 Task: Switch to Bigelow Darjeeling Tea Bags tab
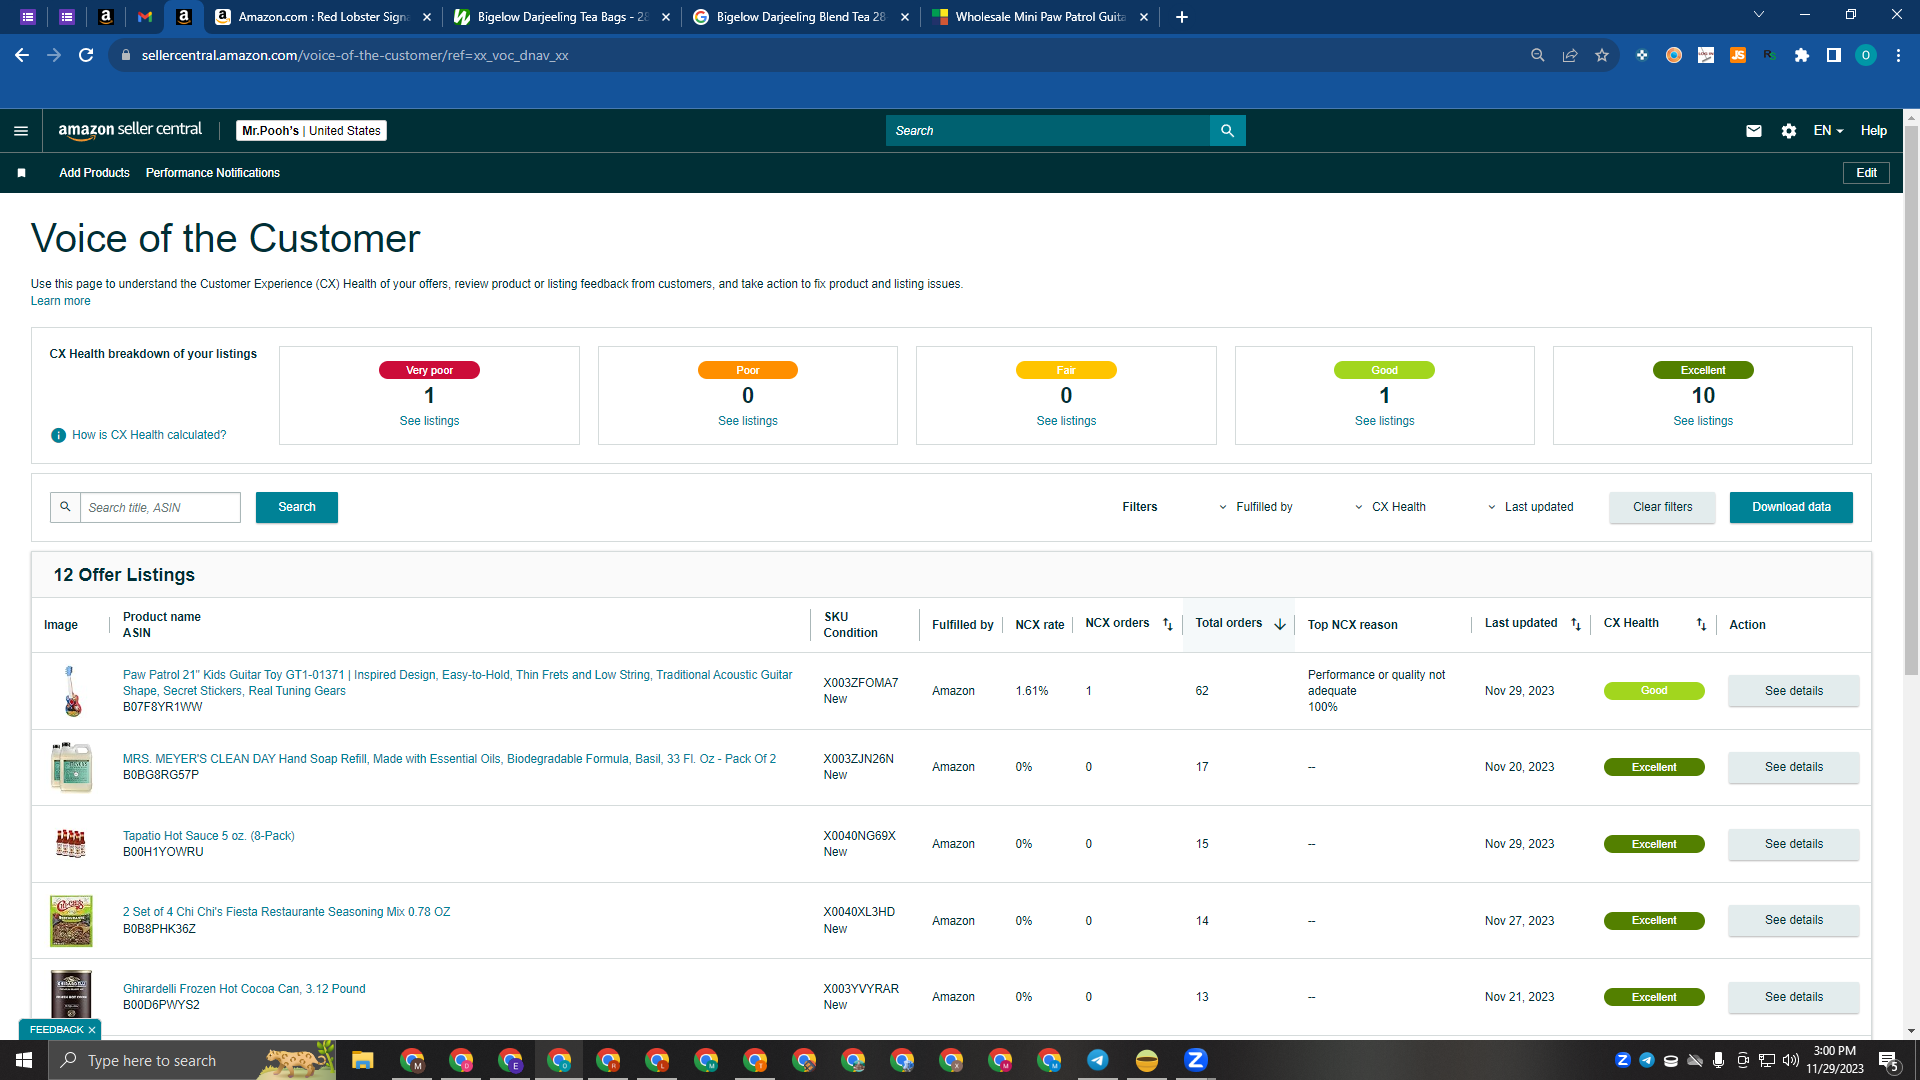pyautogui.click(x=561, y=17)
